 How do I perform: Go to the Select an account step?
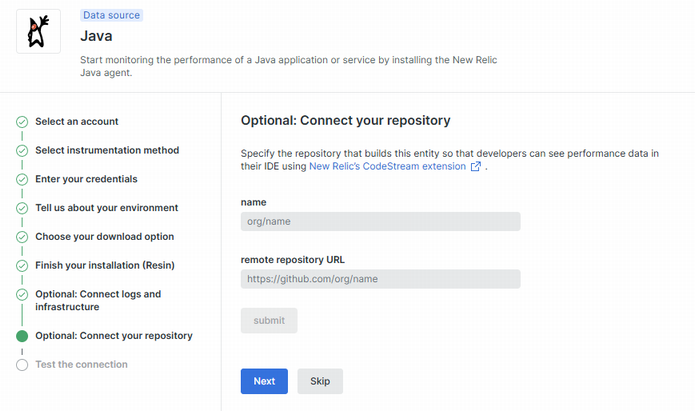pyautogui.click(x=76, y=122)
